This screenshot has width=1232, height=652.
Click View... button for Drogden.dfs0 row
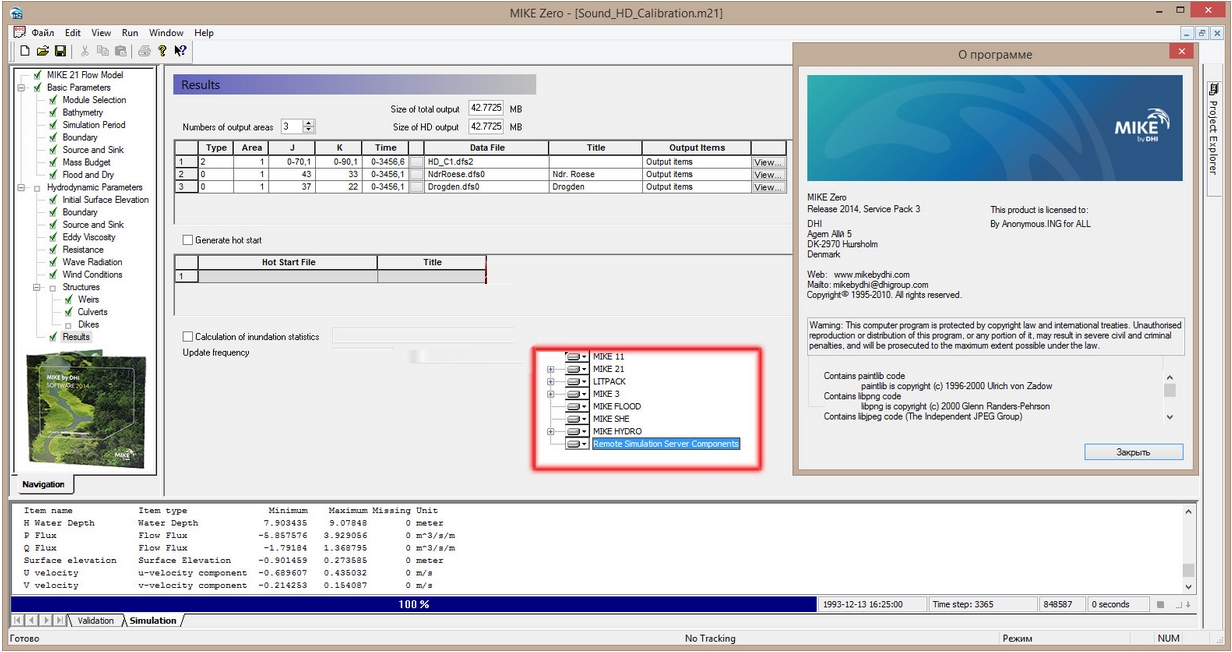768,187
